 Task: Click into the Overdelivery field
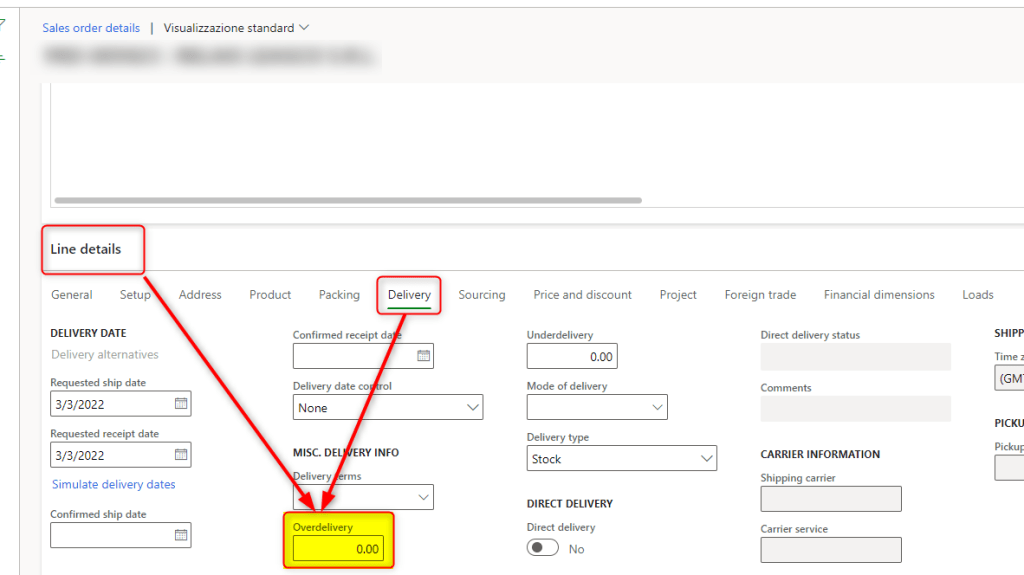(x=338, y=549)
